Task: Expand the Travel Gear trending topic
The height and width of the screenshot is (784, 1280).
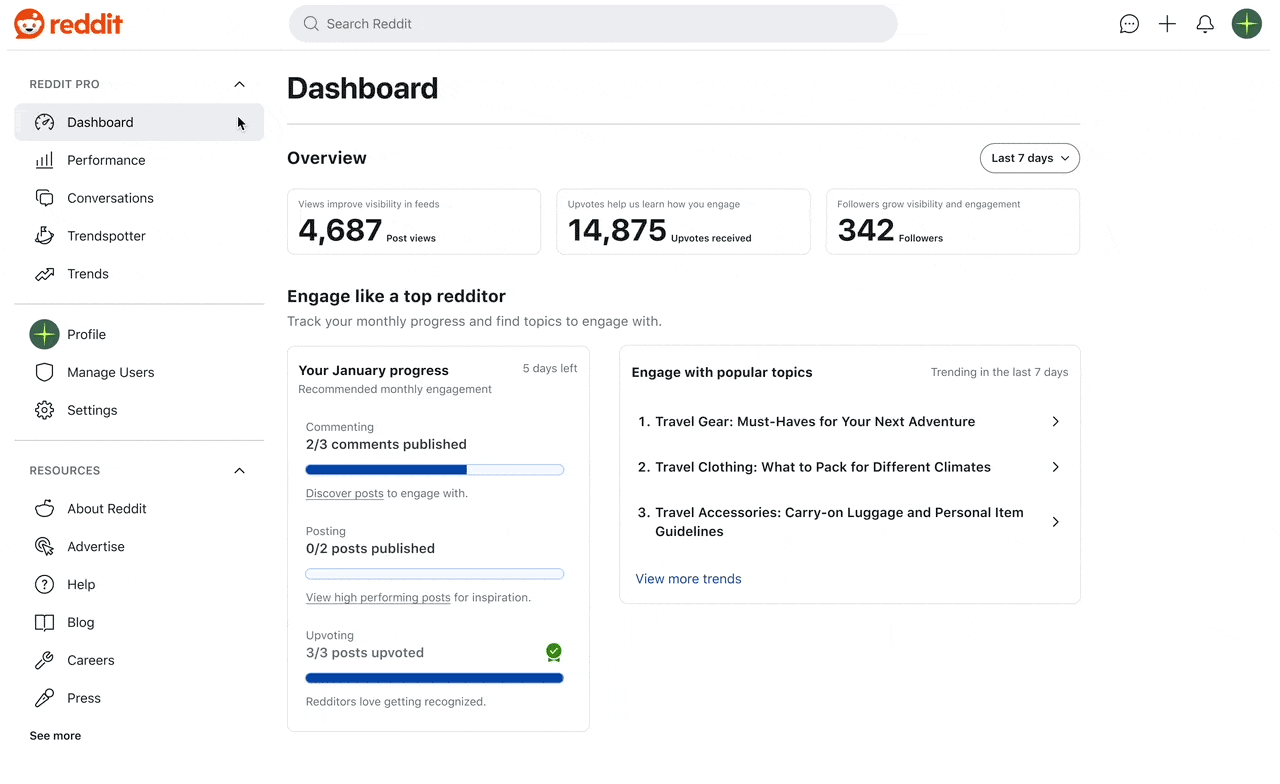Action: 1055,422
